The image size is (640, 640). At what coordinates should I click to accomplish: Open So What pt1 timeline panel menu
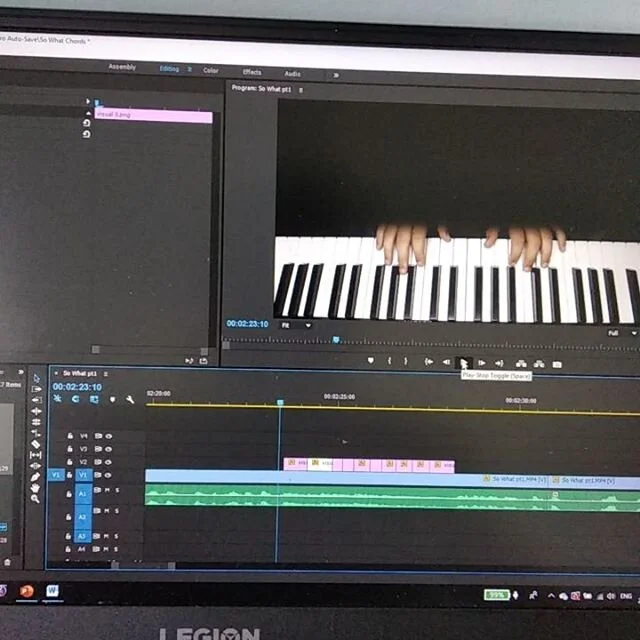106,374
